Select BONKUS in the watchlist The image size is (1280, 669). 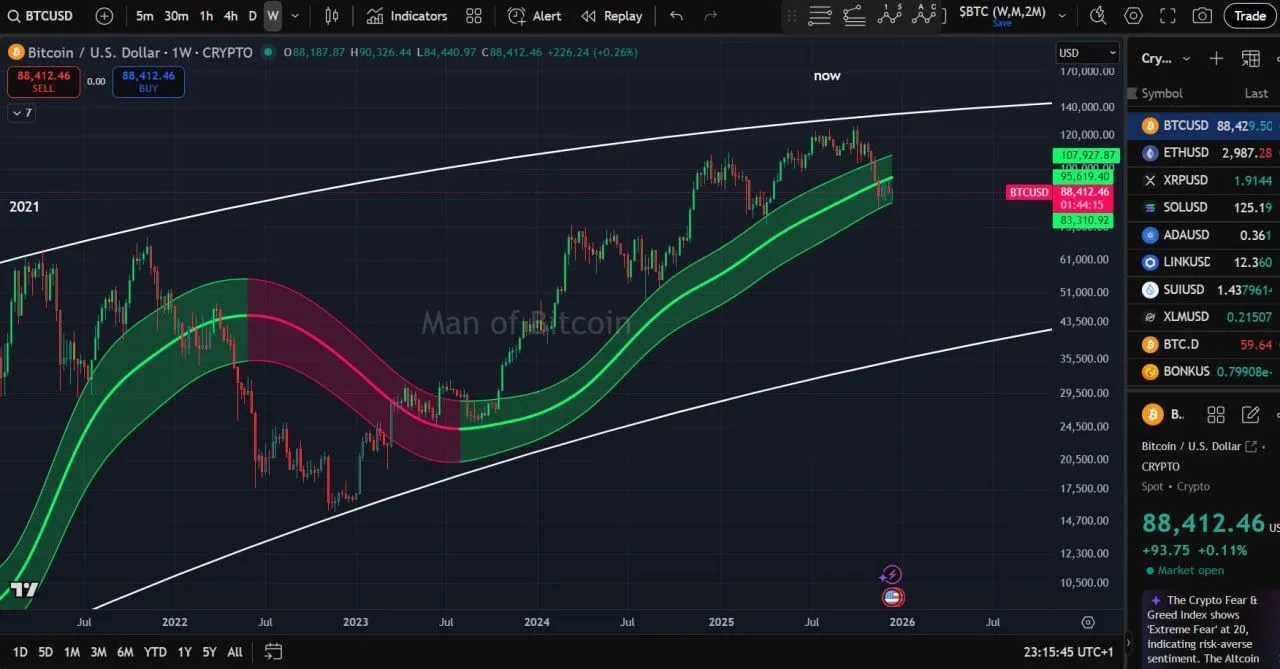click(x=1203, y=371)
